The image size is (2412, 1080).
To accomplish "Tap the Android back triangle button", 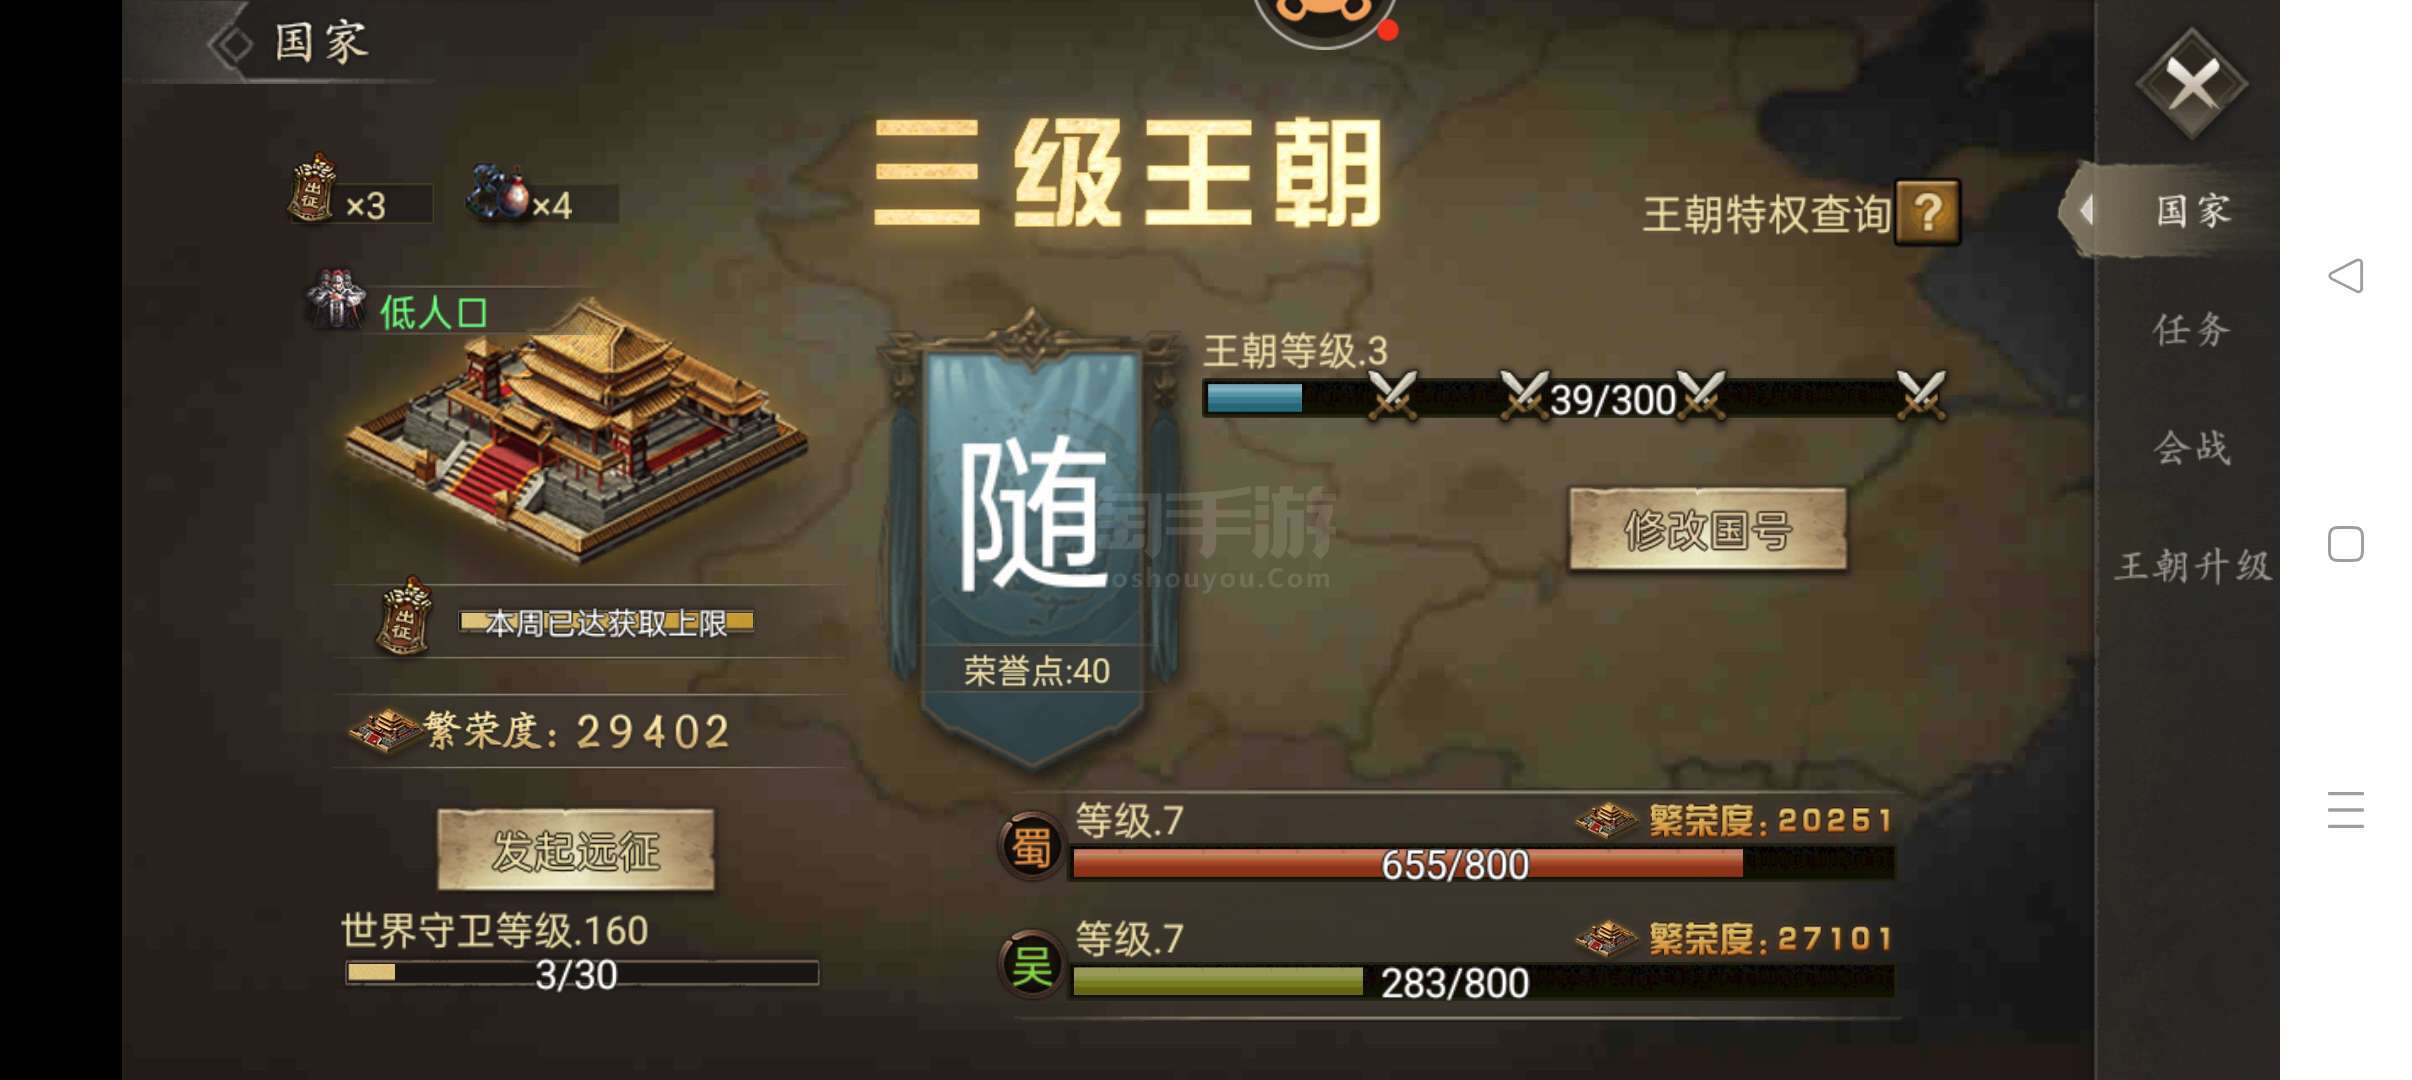I will (x=2346, y=275).
